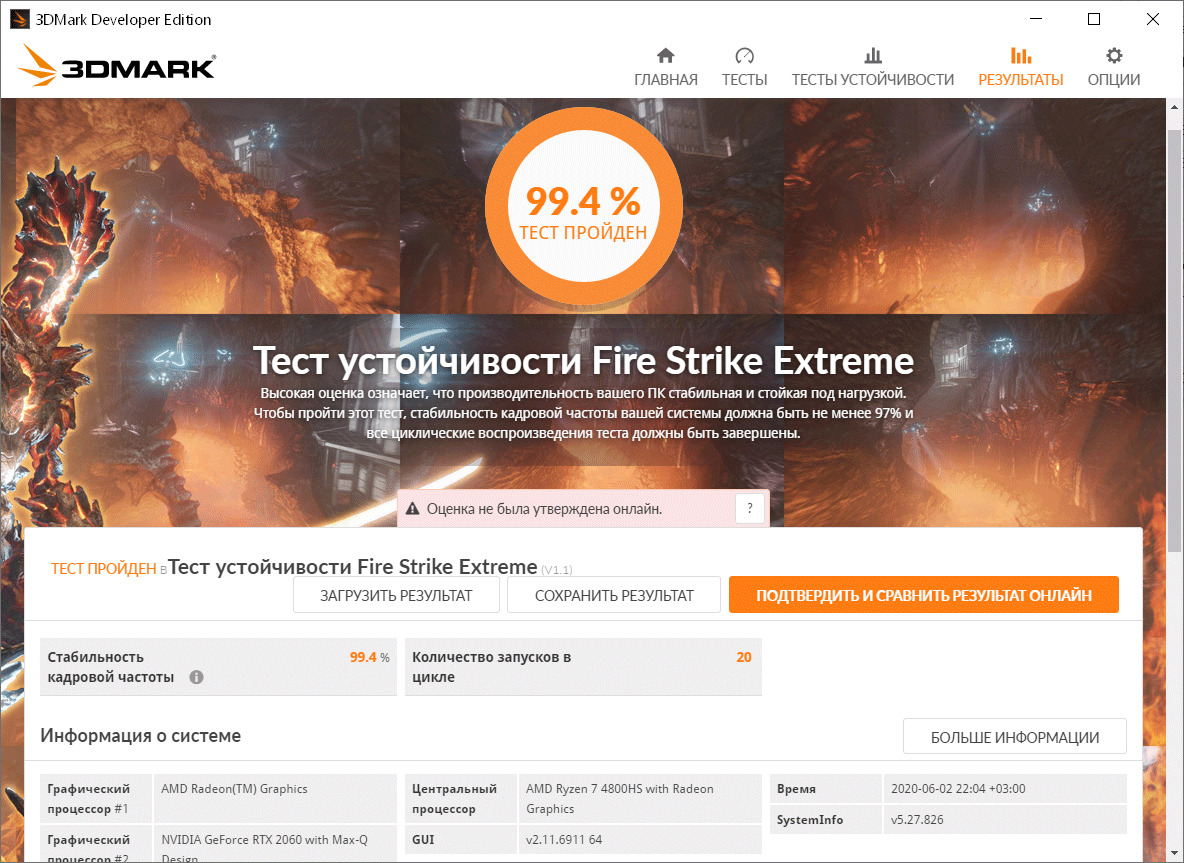Viewport: 1184px width, 863px height.
Task: Click ПОДТВЕРДИТЬ И СРАВНИТЬ РЕЗУЛЬТАТ ОНЛАЙН button
Action: click(923, 596)
